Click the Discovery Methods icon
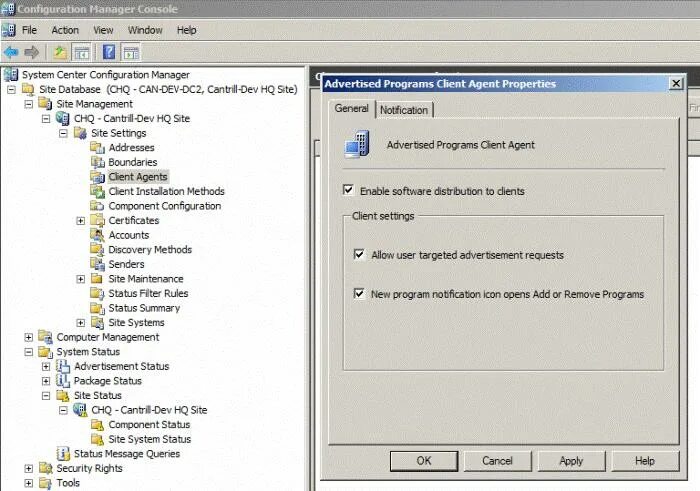 pyautogui.click(x=97, y=250)
